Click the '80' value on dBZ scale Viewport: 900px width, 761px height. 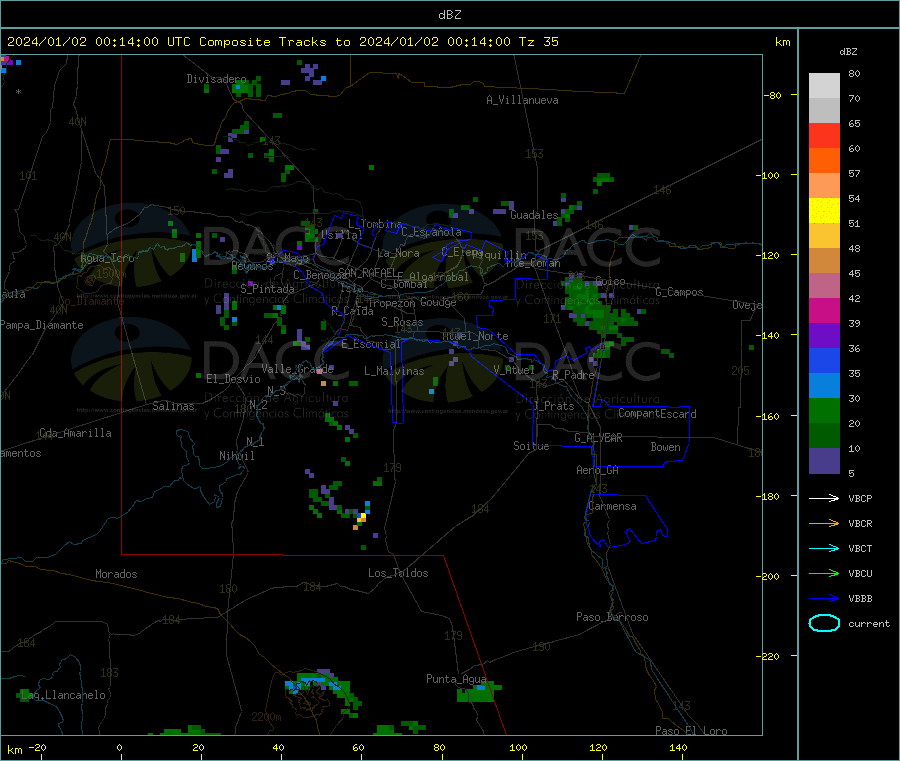point(854,73)
